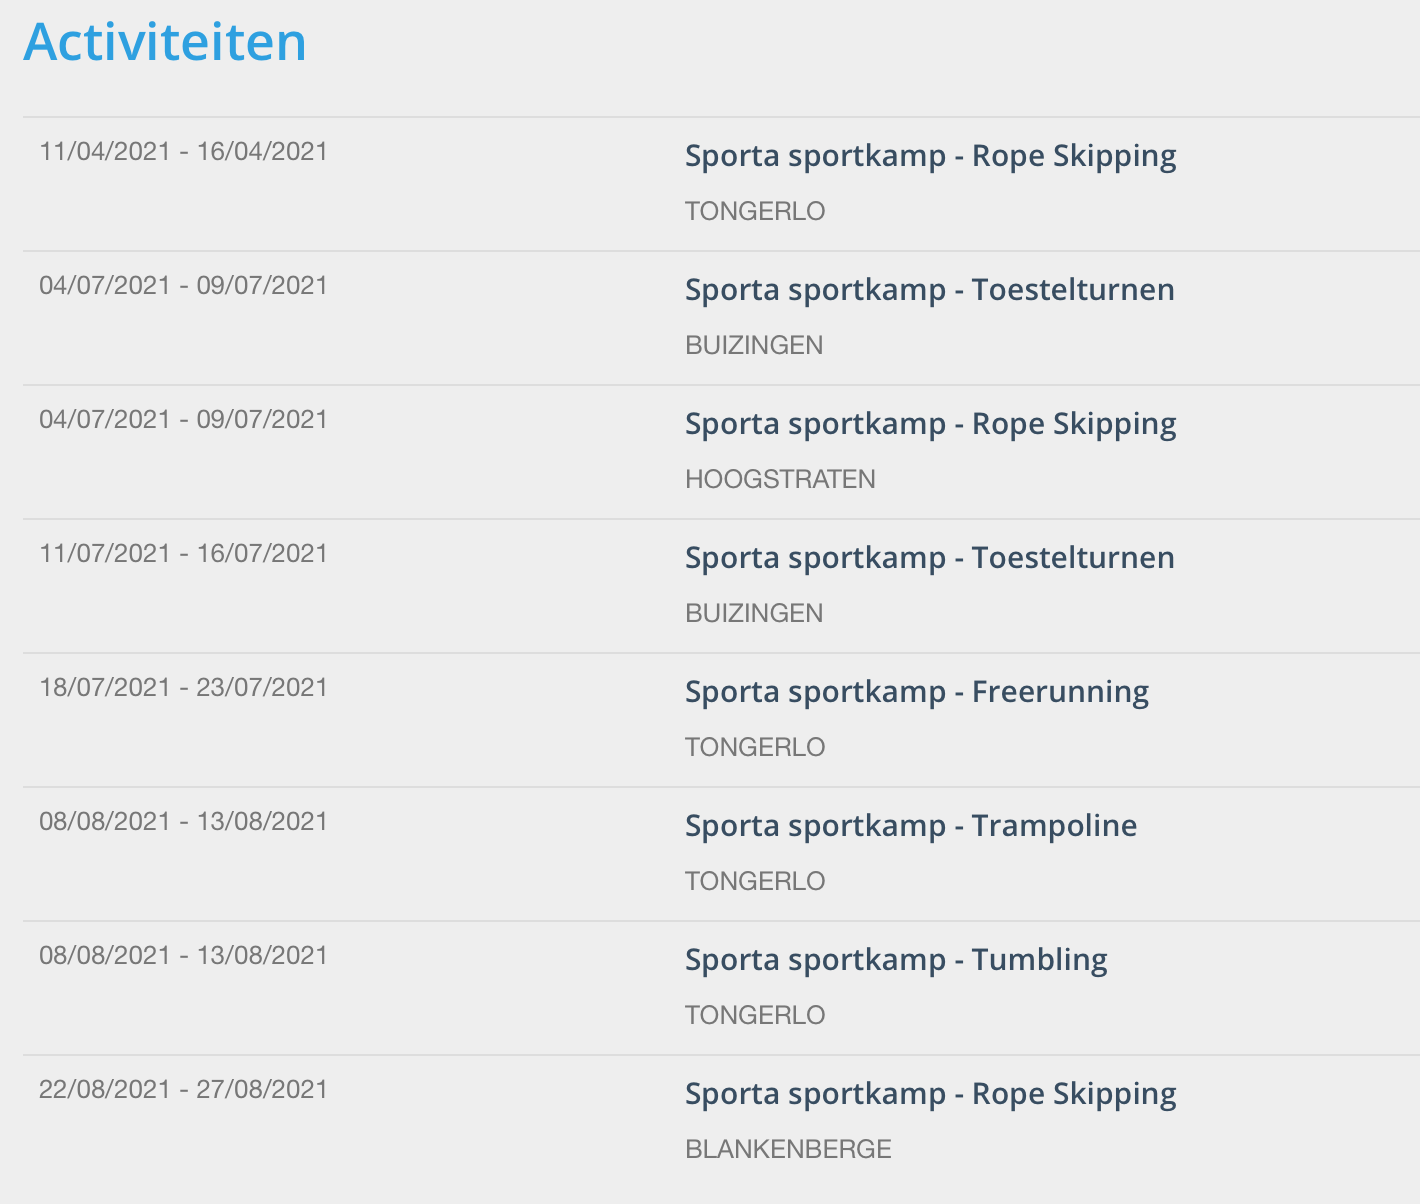Open the Sporta sportkamp Trampoline link
This screenshot has width=1420, height=1204.
pyautogui.click(x=911, y=826)
